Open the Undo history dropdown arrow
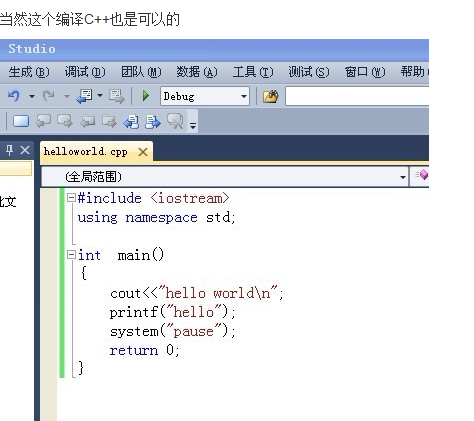The image size is (474, 421). (x=32, y=96)
